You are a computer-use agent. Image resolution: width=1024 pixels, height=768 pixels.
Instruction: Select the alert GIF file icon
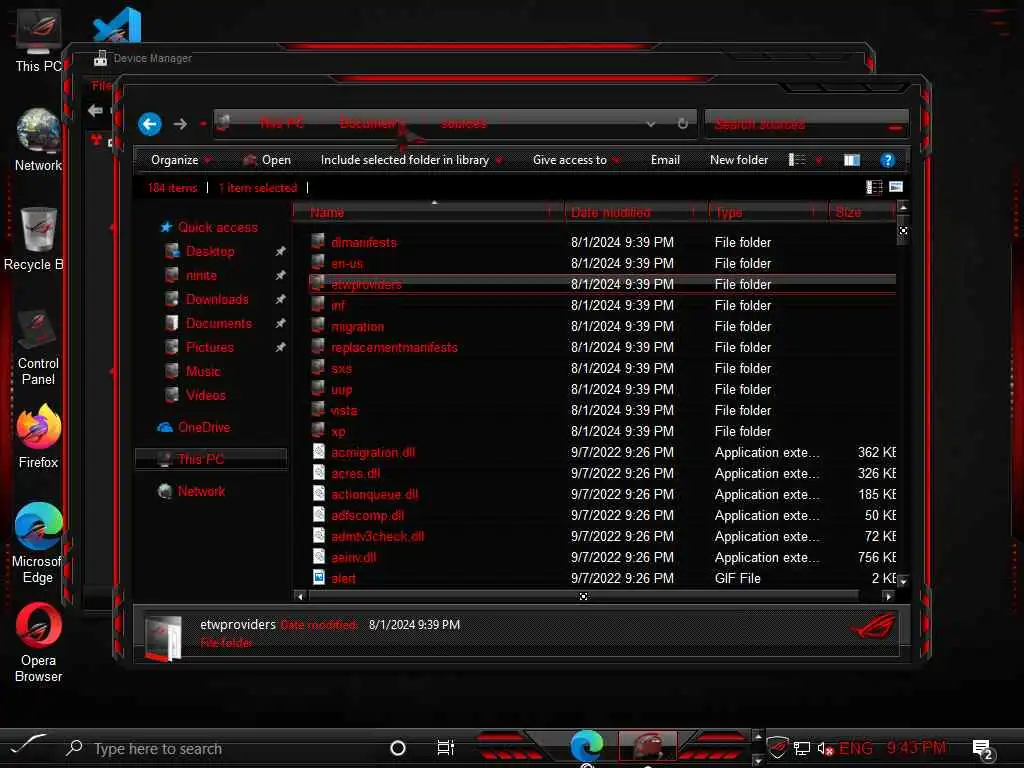point(319,577)
